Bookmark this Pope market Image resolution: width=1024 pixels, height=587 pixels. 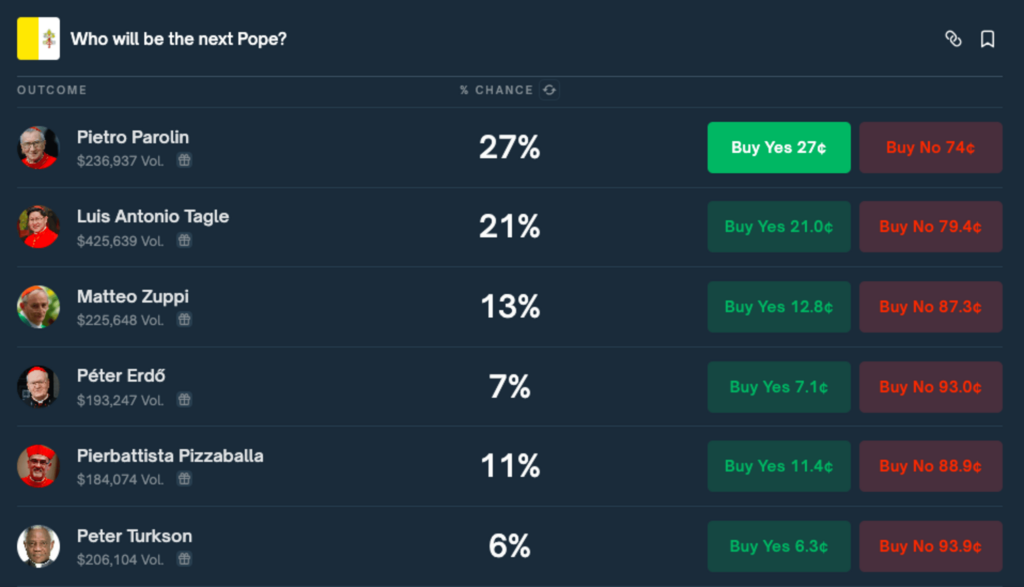click(x=987, y=39)
